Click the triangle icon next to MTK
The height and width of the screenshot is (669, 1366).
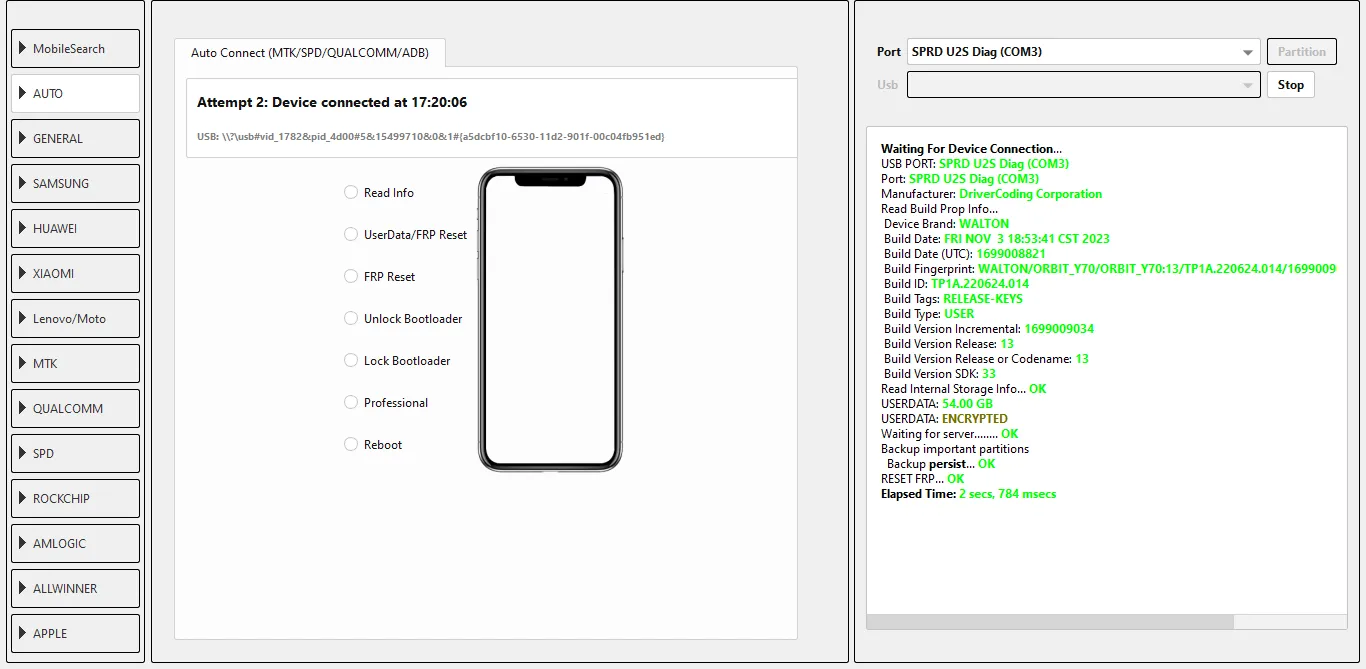(22, 364)
